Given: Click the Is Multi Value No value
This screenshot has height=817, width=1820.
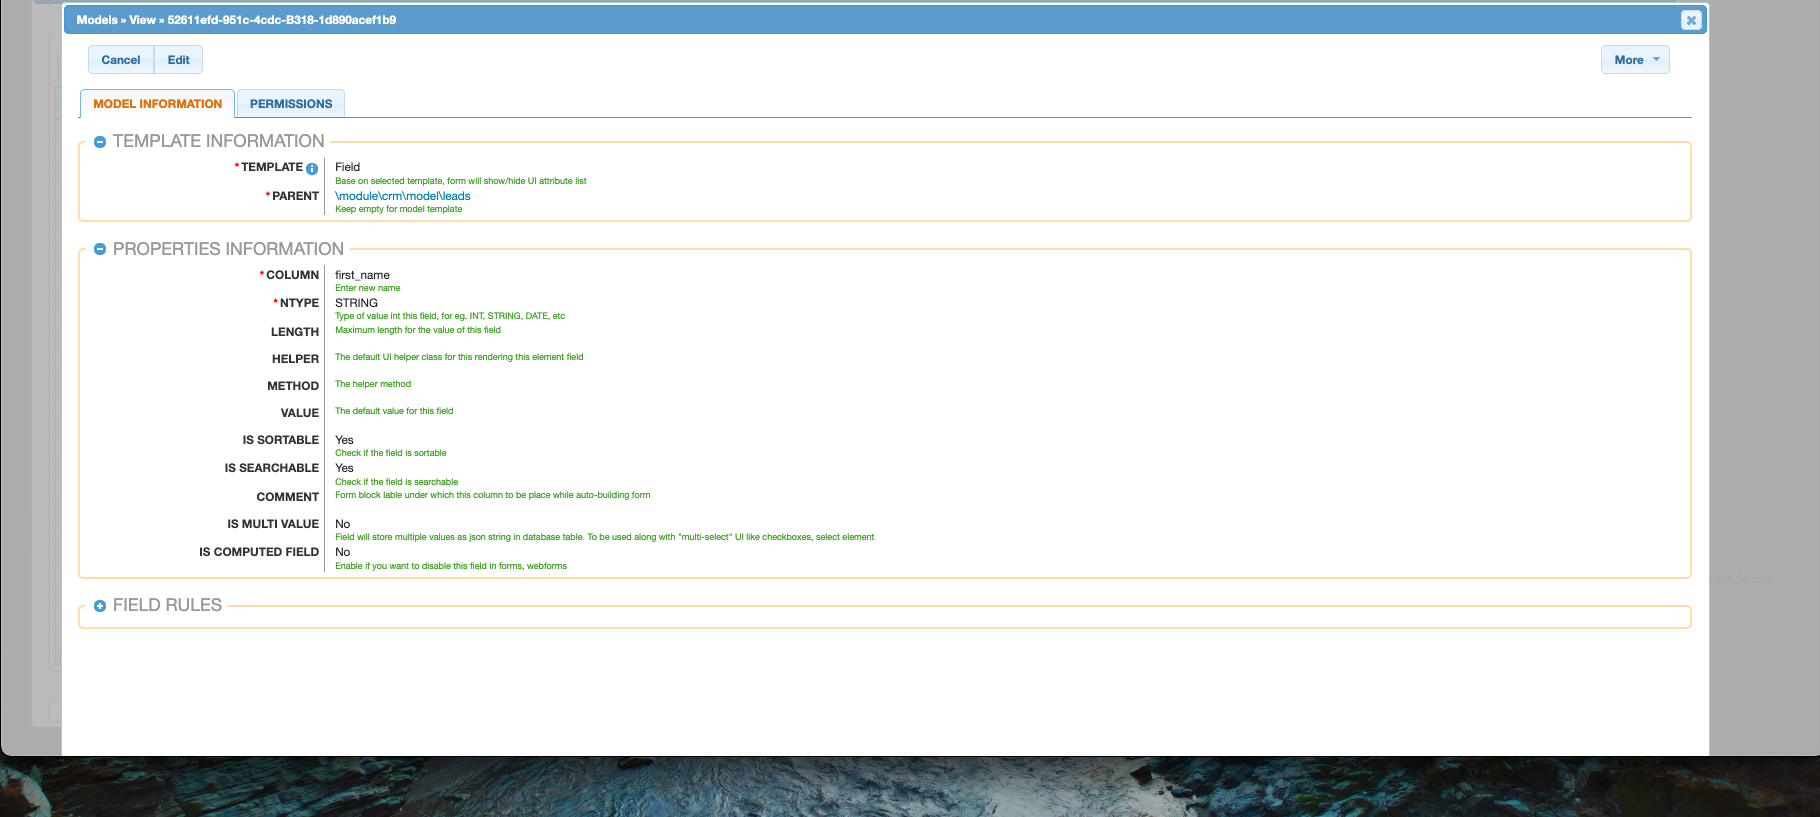Looking at the screenshot, I should tap(342, 524).
